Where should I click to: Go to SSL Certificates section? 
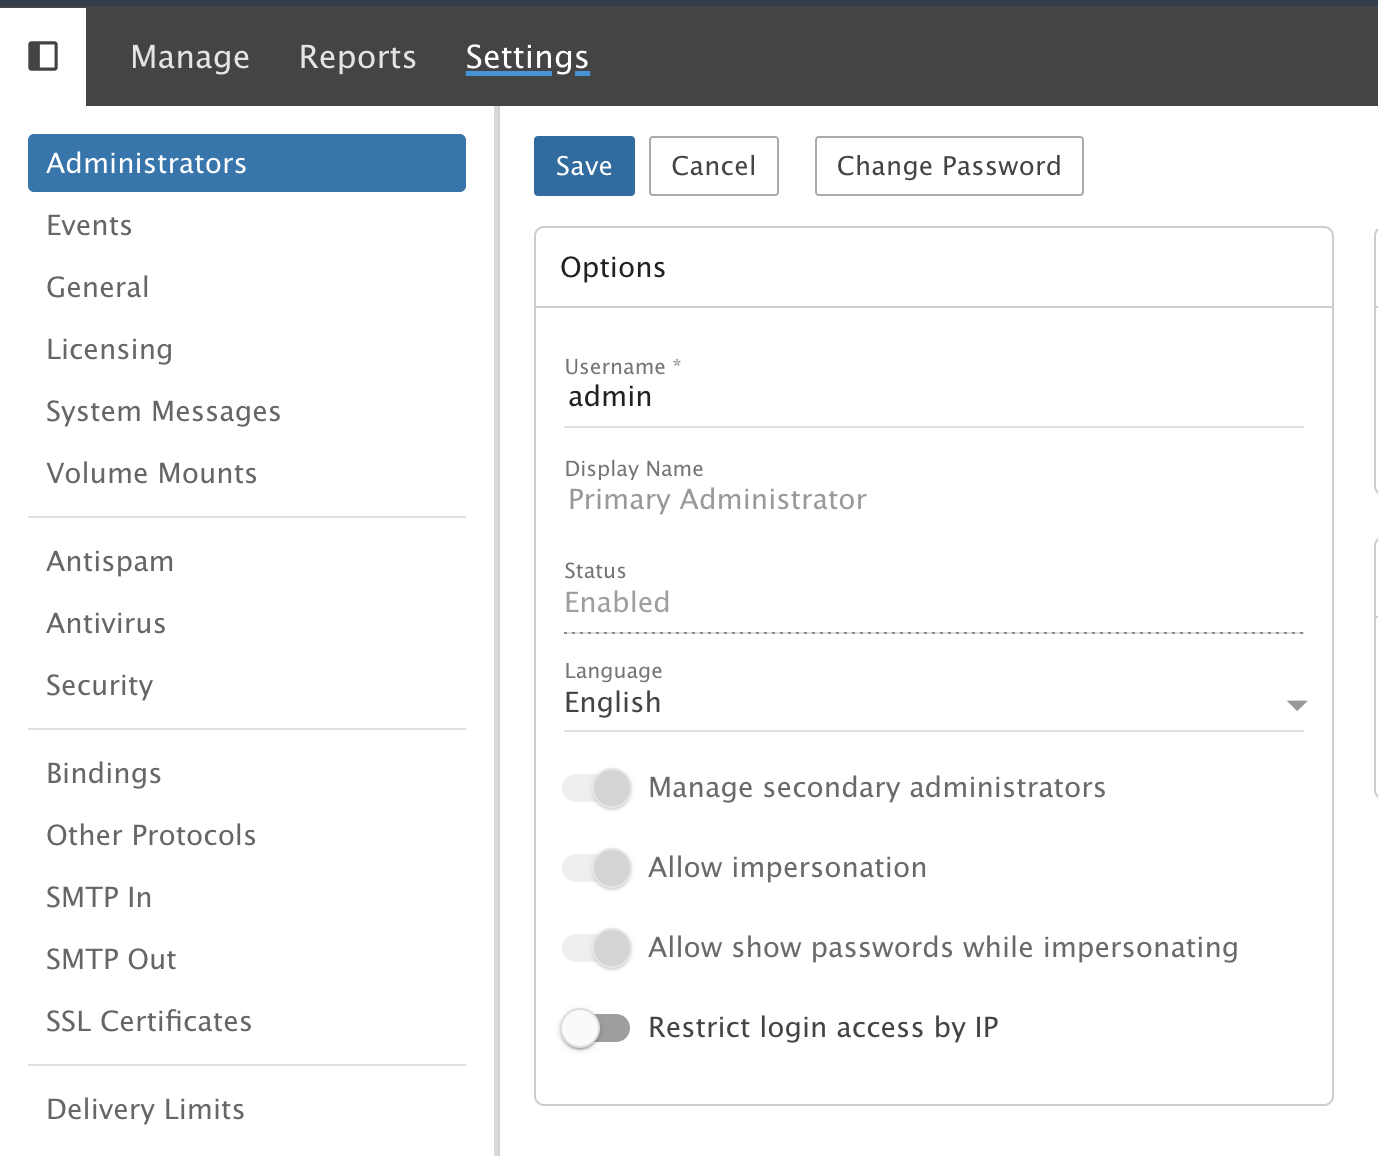coord(149,1022)
